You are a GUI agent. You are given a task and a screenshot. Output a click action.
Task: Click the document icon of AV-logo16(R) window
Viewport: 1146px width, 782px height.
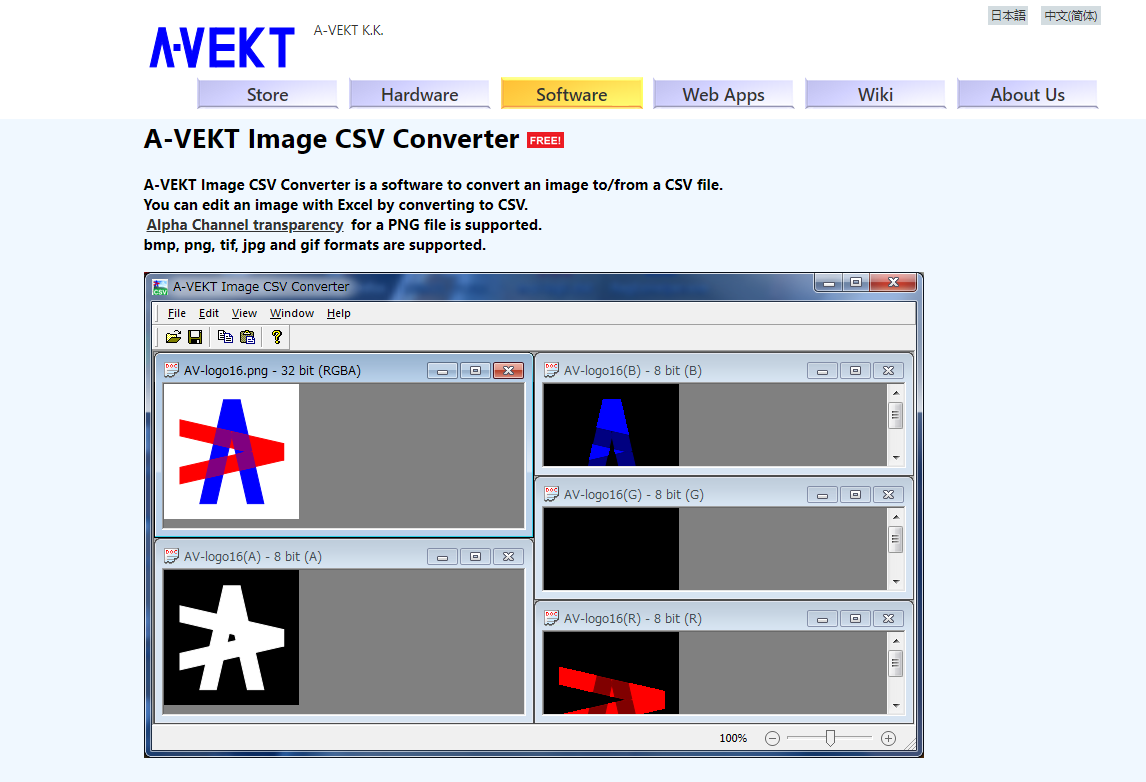tap(552, 618)
